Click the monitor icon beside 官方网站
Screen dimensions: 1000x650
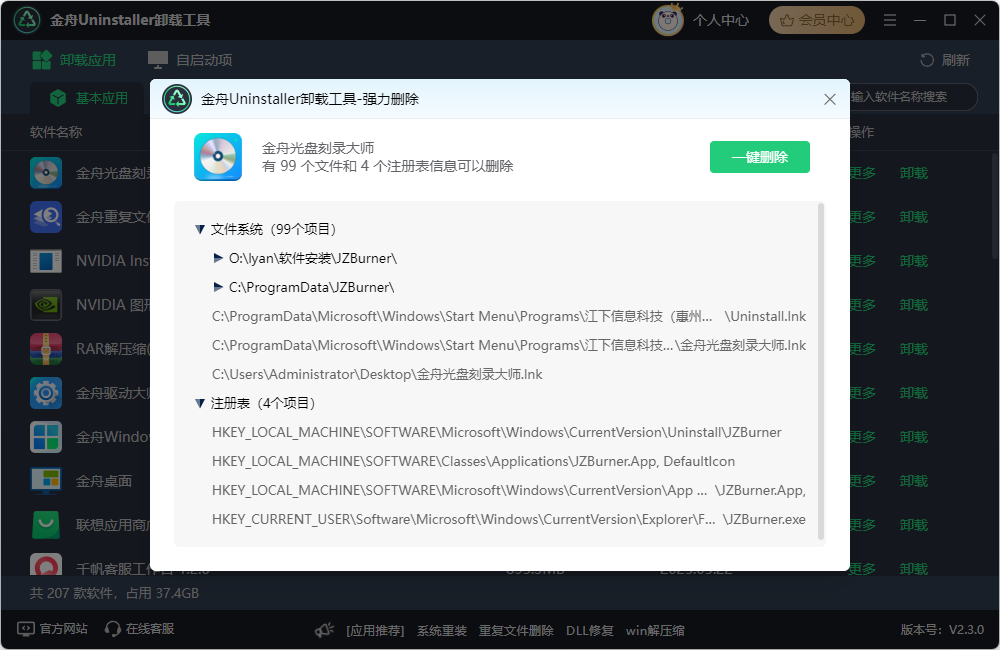(26, 629)
